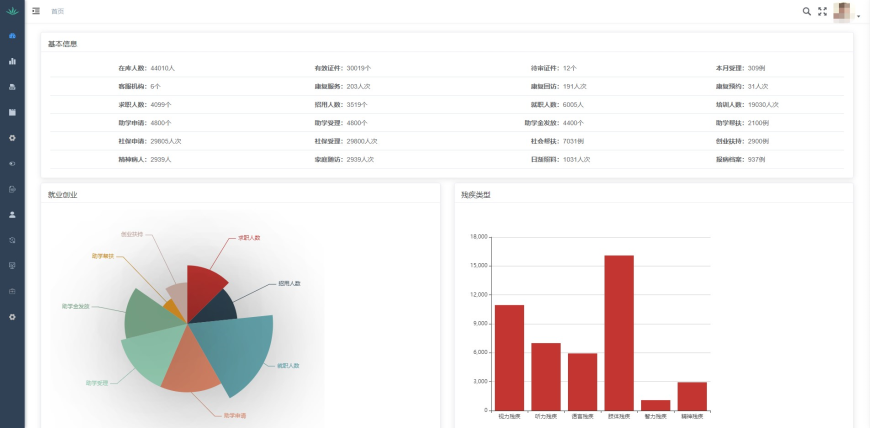Click the 助学帮扶 pie chart label
The image size is (870, 428).
pyautogui.click(x=103, y=256)
